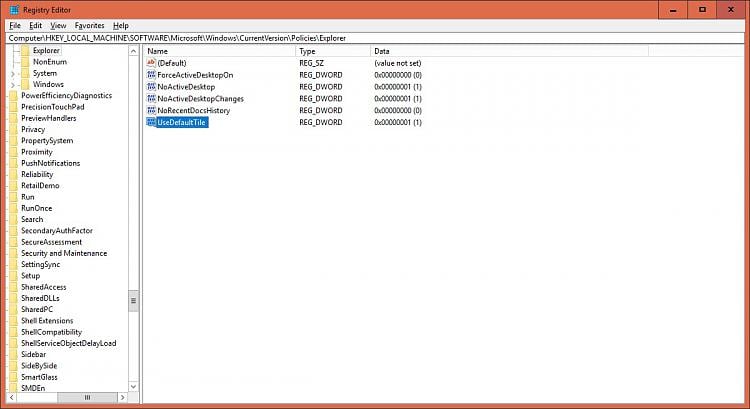The width and height of the screenshot is (750, 409).
Task: Click the (Default) string value icon
Action: click(x=151, y=63)
